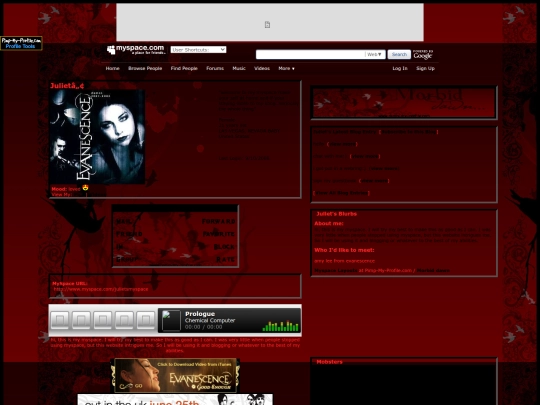Click Forward in the contact box
540x405 pixels.
pyautogui.click(x=218, y=221)
